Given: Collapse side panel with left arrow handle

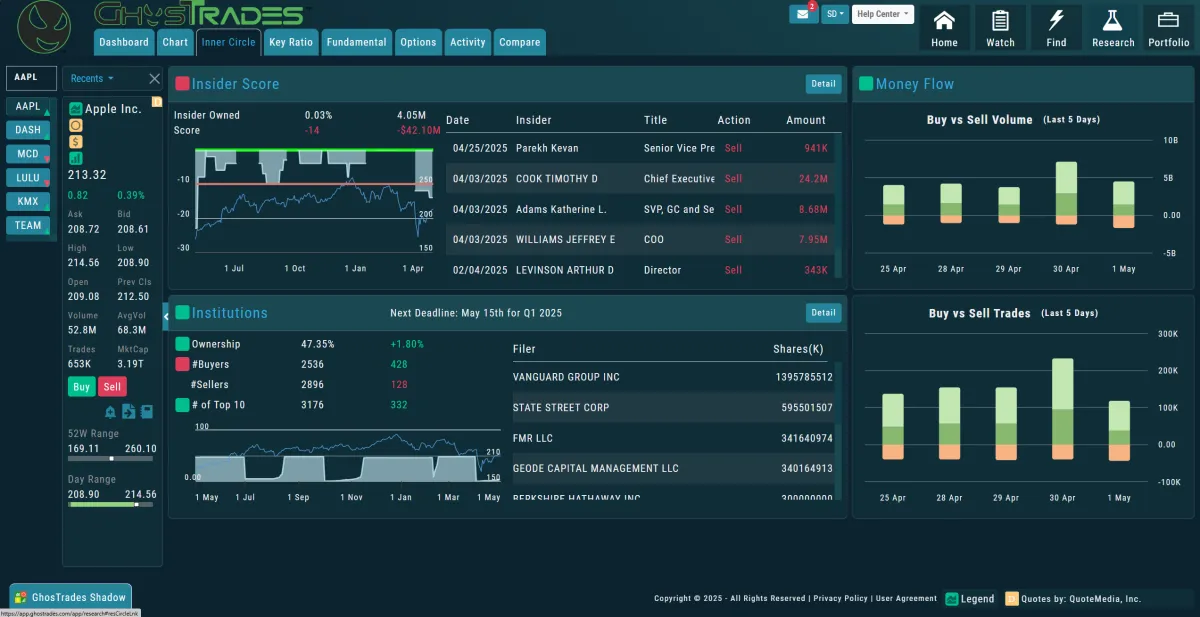Looking at the screenshot, I should (166, 314).
